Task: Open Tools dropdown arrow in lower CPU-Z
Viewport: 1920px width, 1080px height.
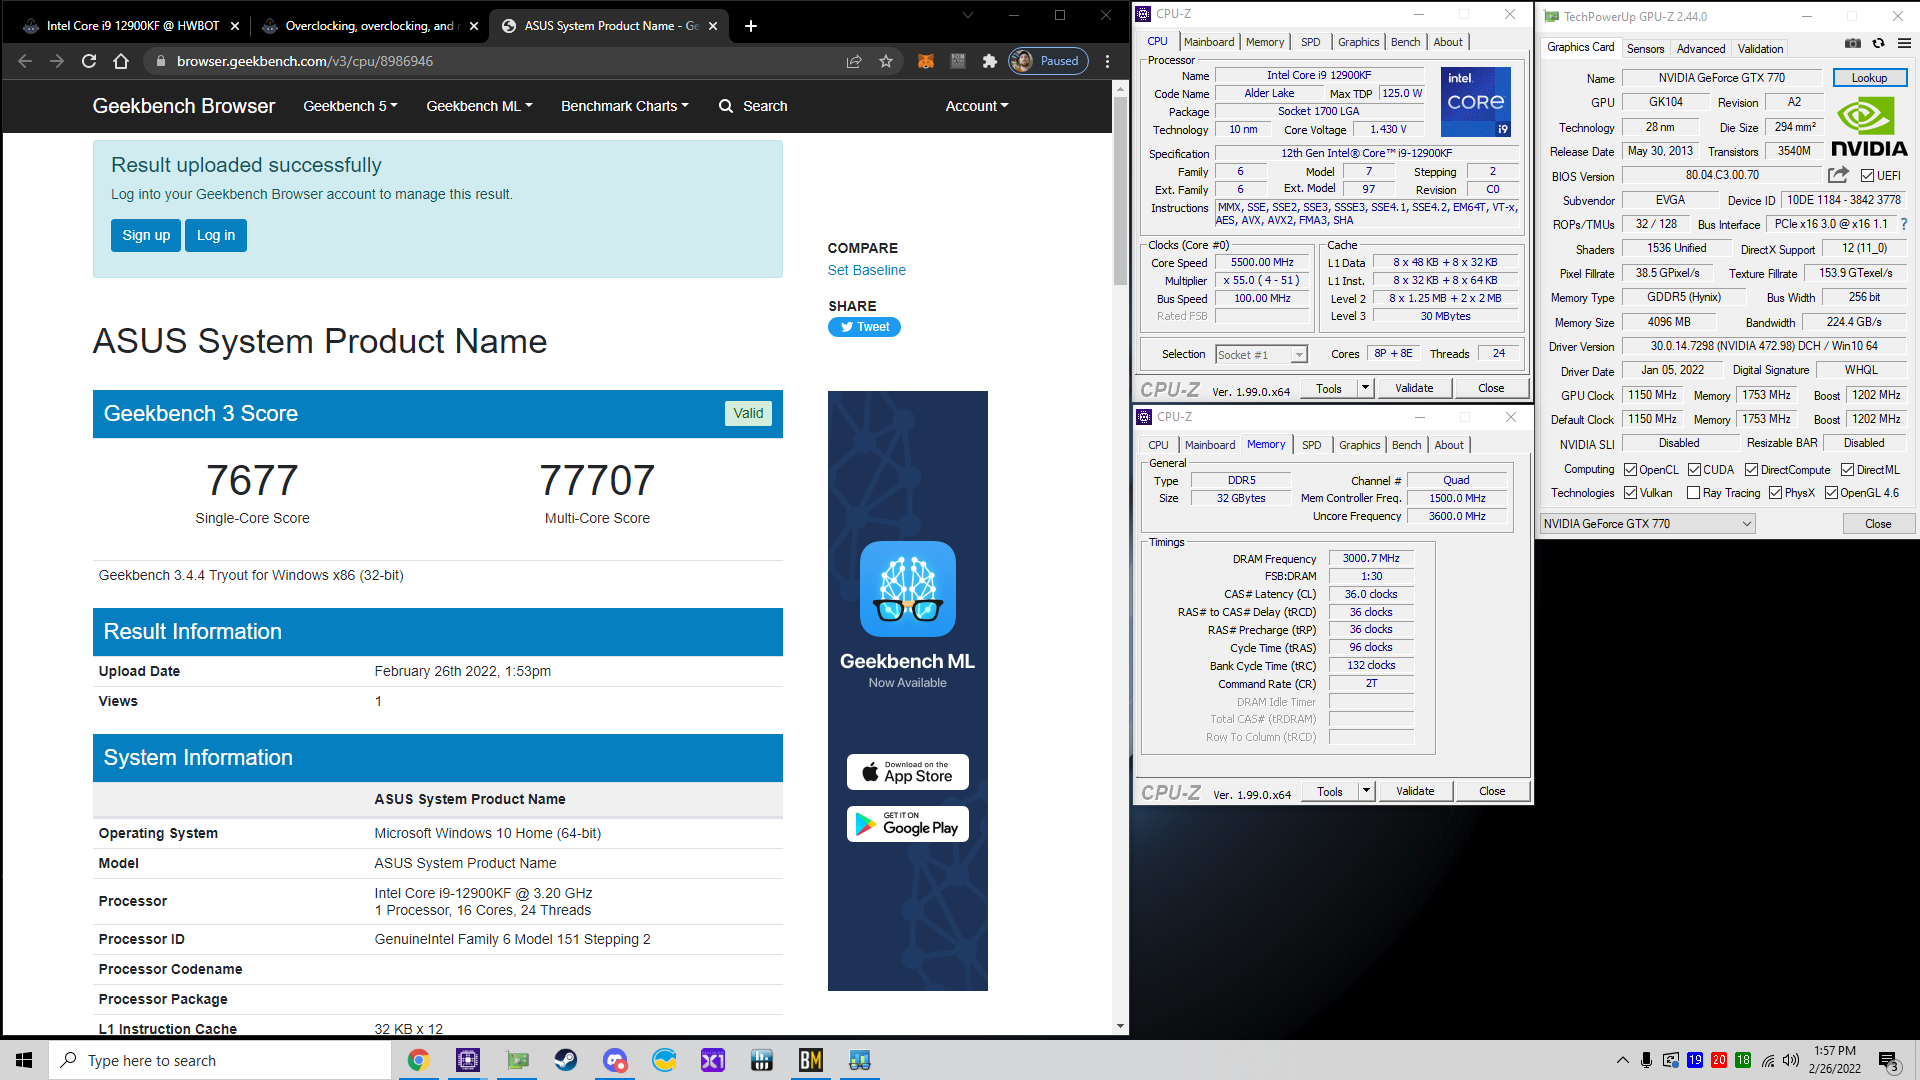Action: 1366,791
